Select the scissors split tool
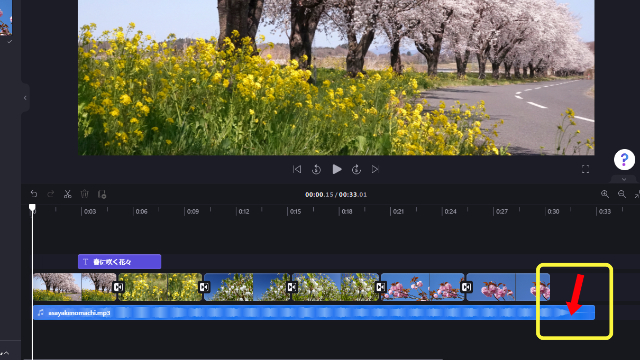 coord(68,194)
